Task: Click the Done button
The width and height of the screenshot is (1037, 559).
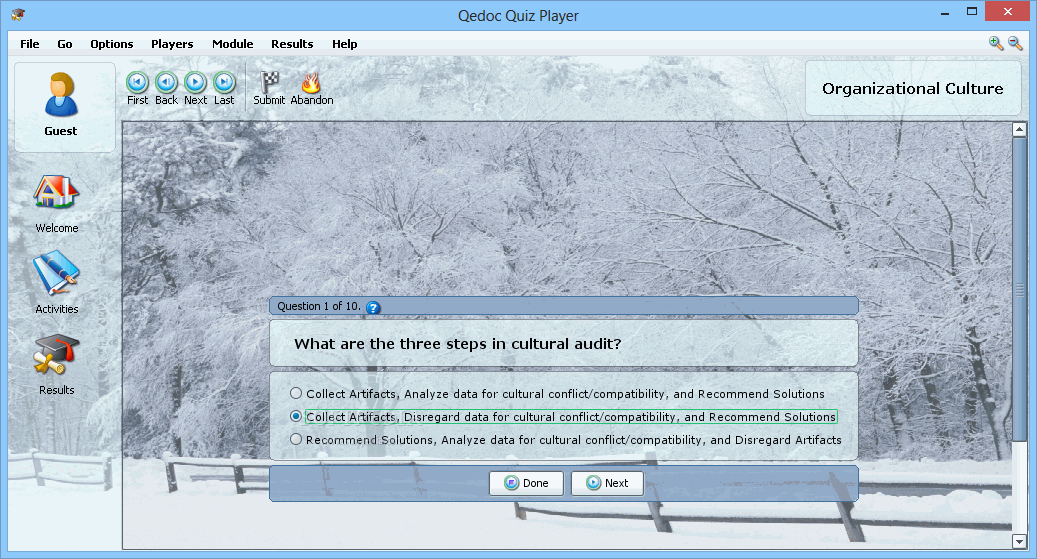Action: pyautogui.click(x=526, y=483)
